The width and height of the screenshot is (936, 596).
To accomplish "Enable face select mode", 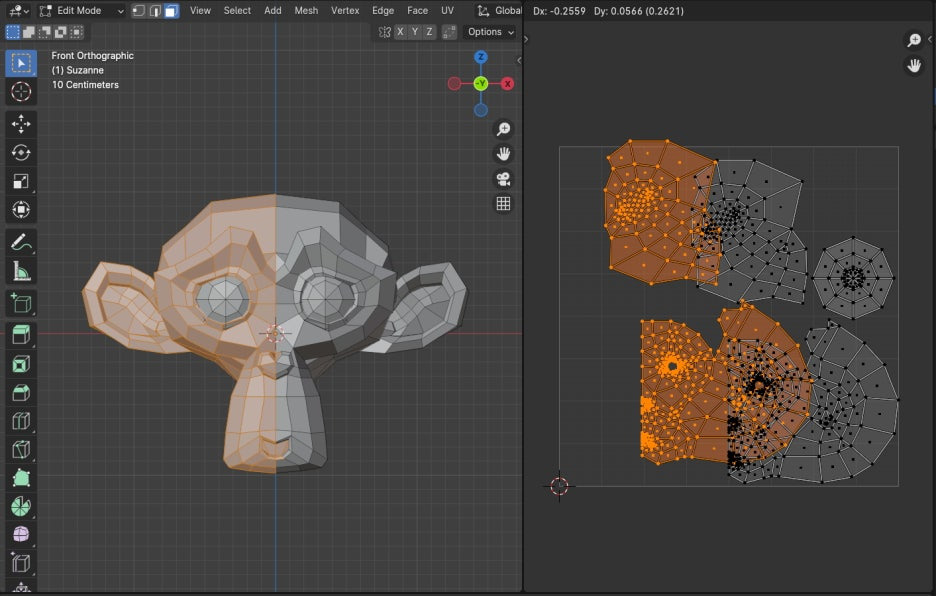I will click(171, 11).
